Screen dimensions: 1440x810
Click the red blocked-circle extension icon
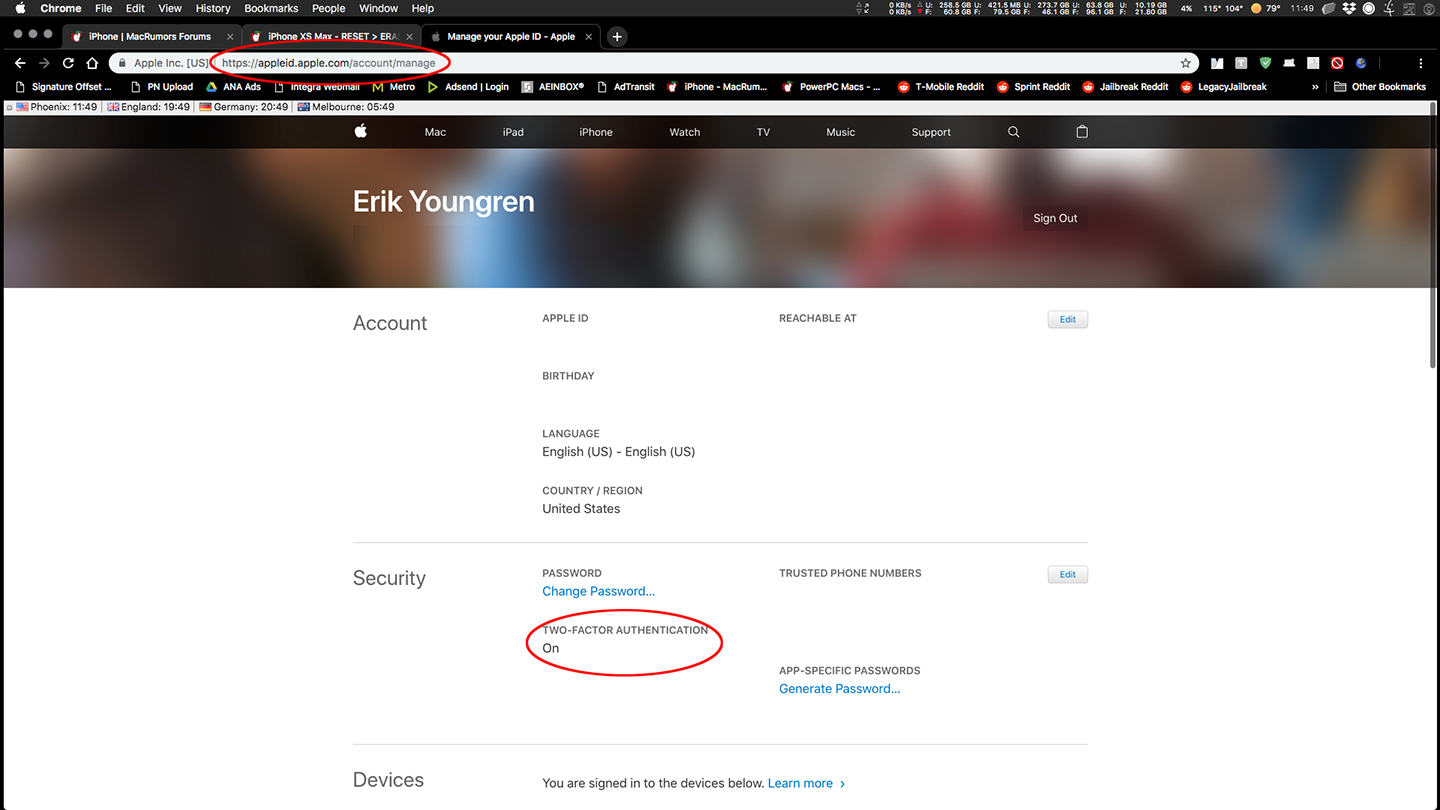click(x=1337, y=63)
